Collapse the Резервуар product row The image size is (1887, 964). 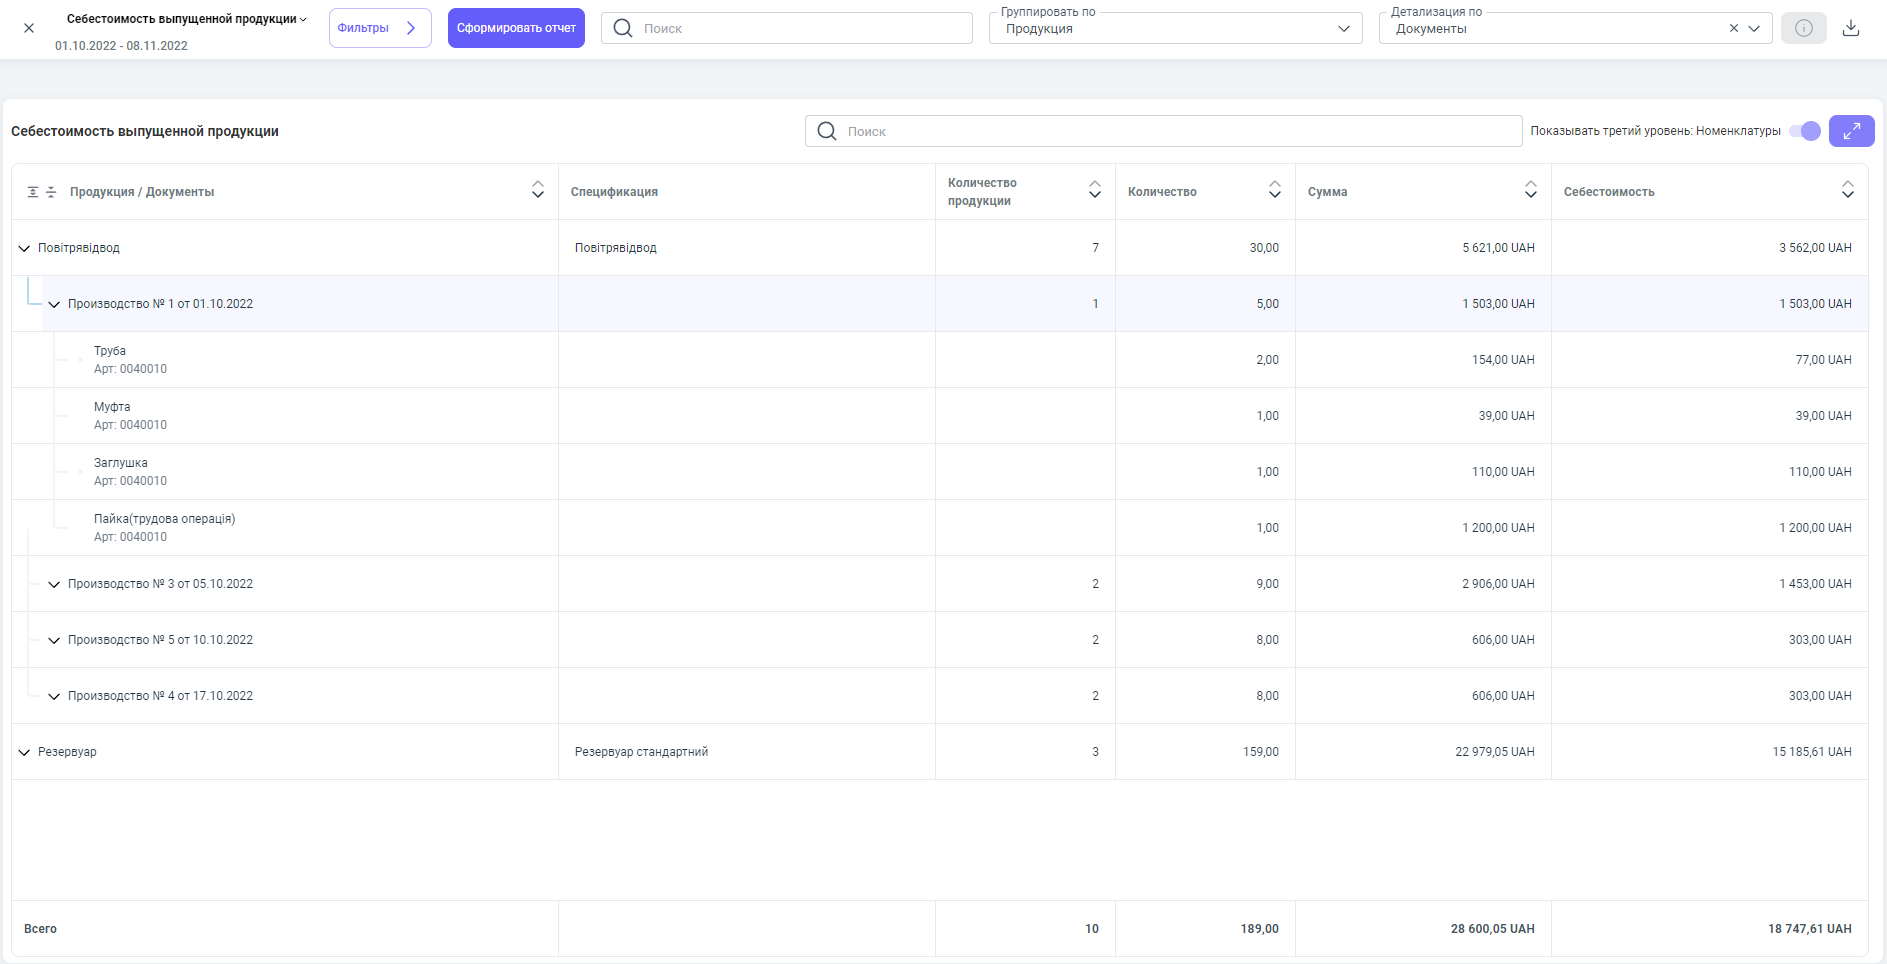[24, 752]
